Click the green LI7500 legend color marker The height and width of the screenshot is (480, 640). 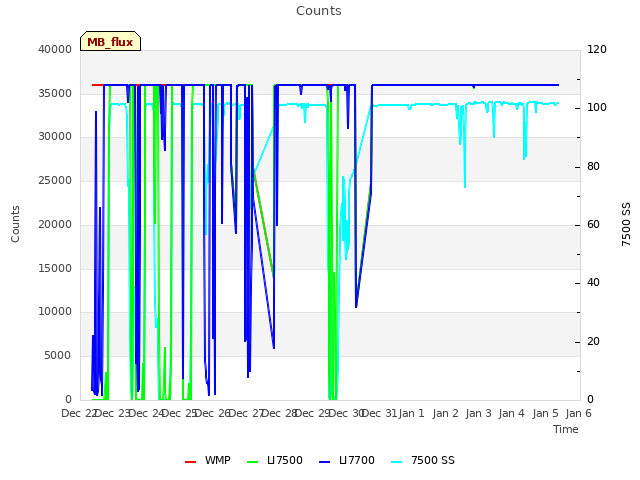point(253,462)
